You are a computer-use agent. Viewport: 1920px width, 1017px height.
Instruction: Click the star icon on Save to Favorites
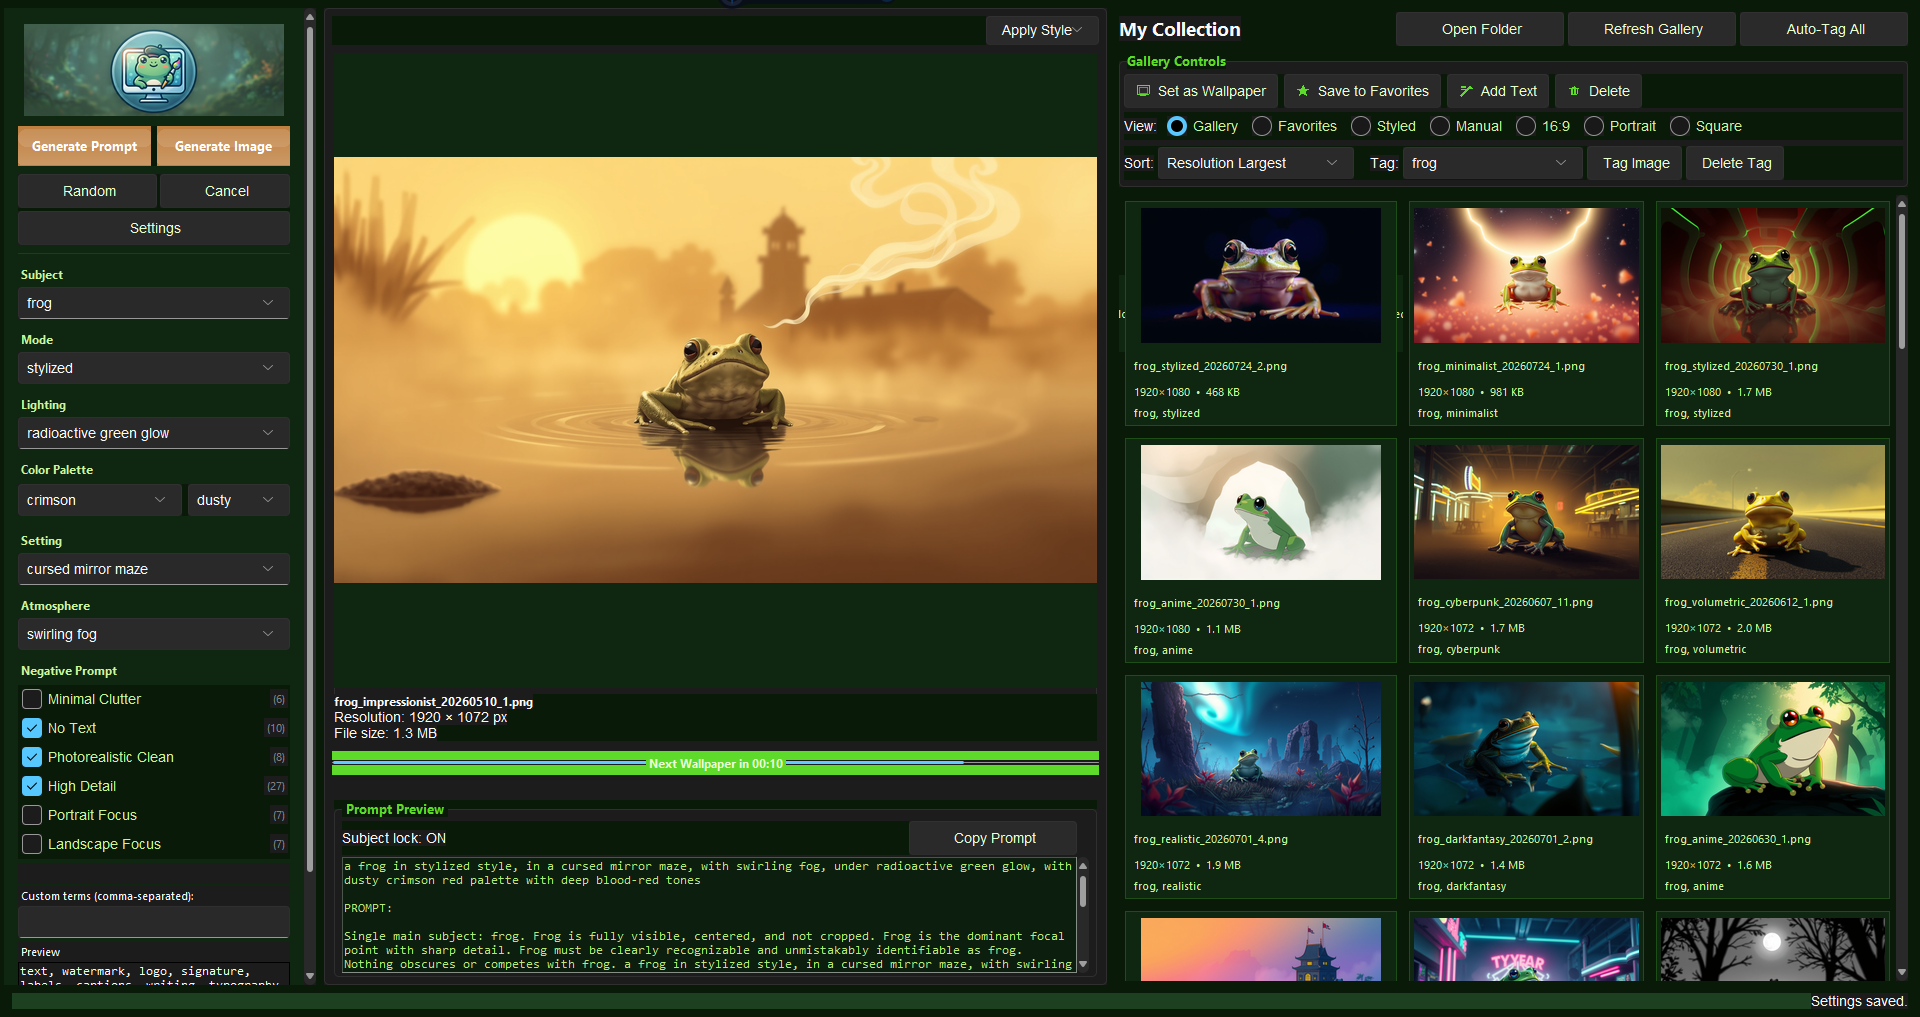point(1303,91)
